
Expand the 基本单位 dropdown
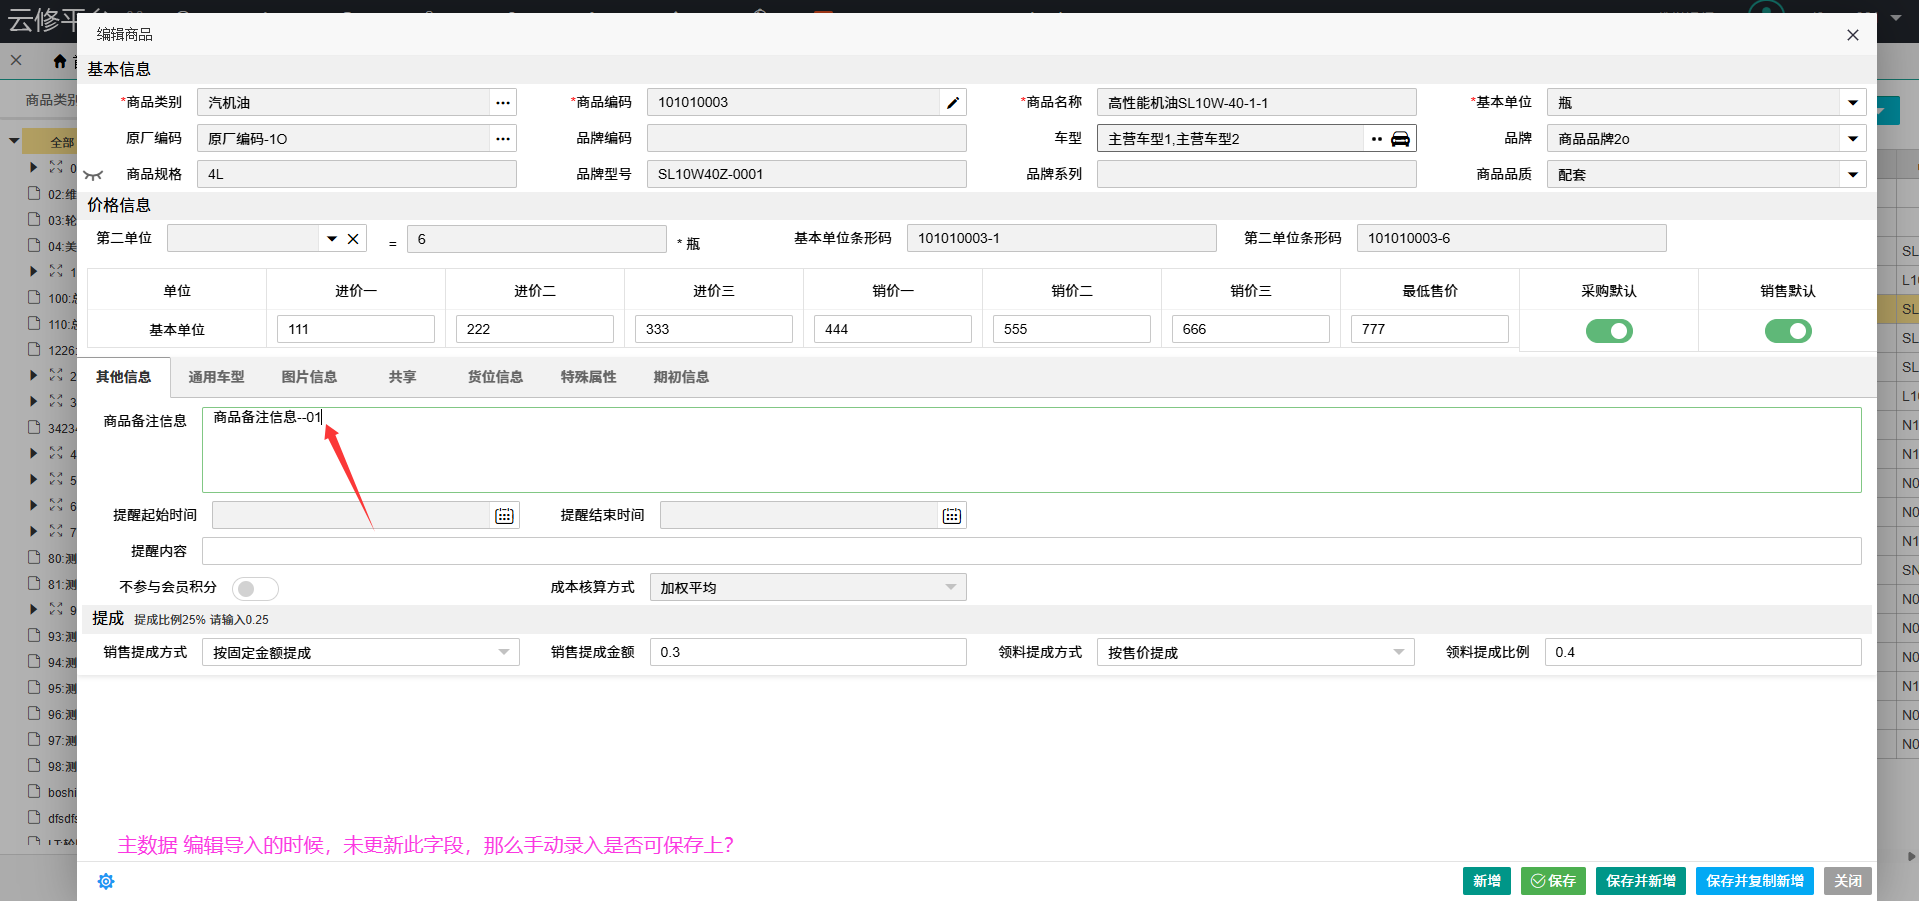pyautogui.click(x=1852, y=103)
